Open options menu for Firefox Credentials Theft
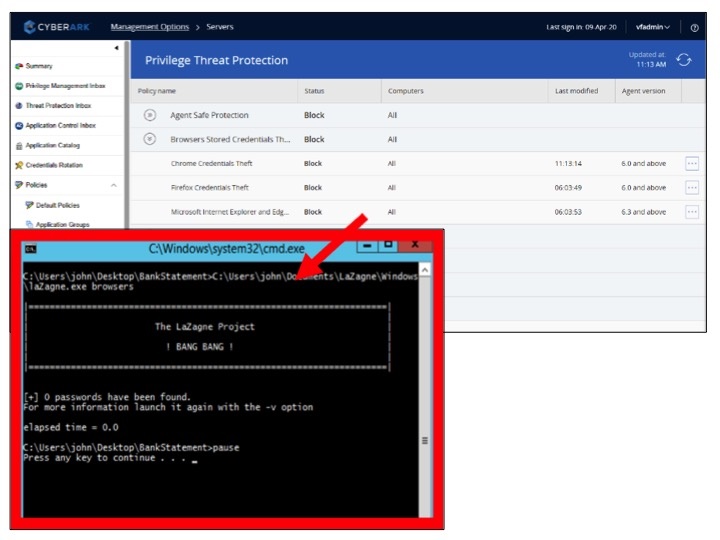Screen dimensions: 720x540 (692, 187)
